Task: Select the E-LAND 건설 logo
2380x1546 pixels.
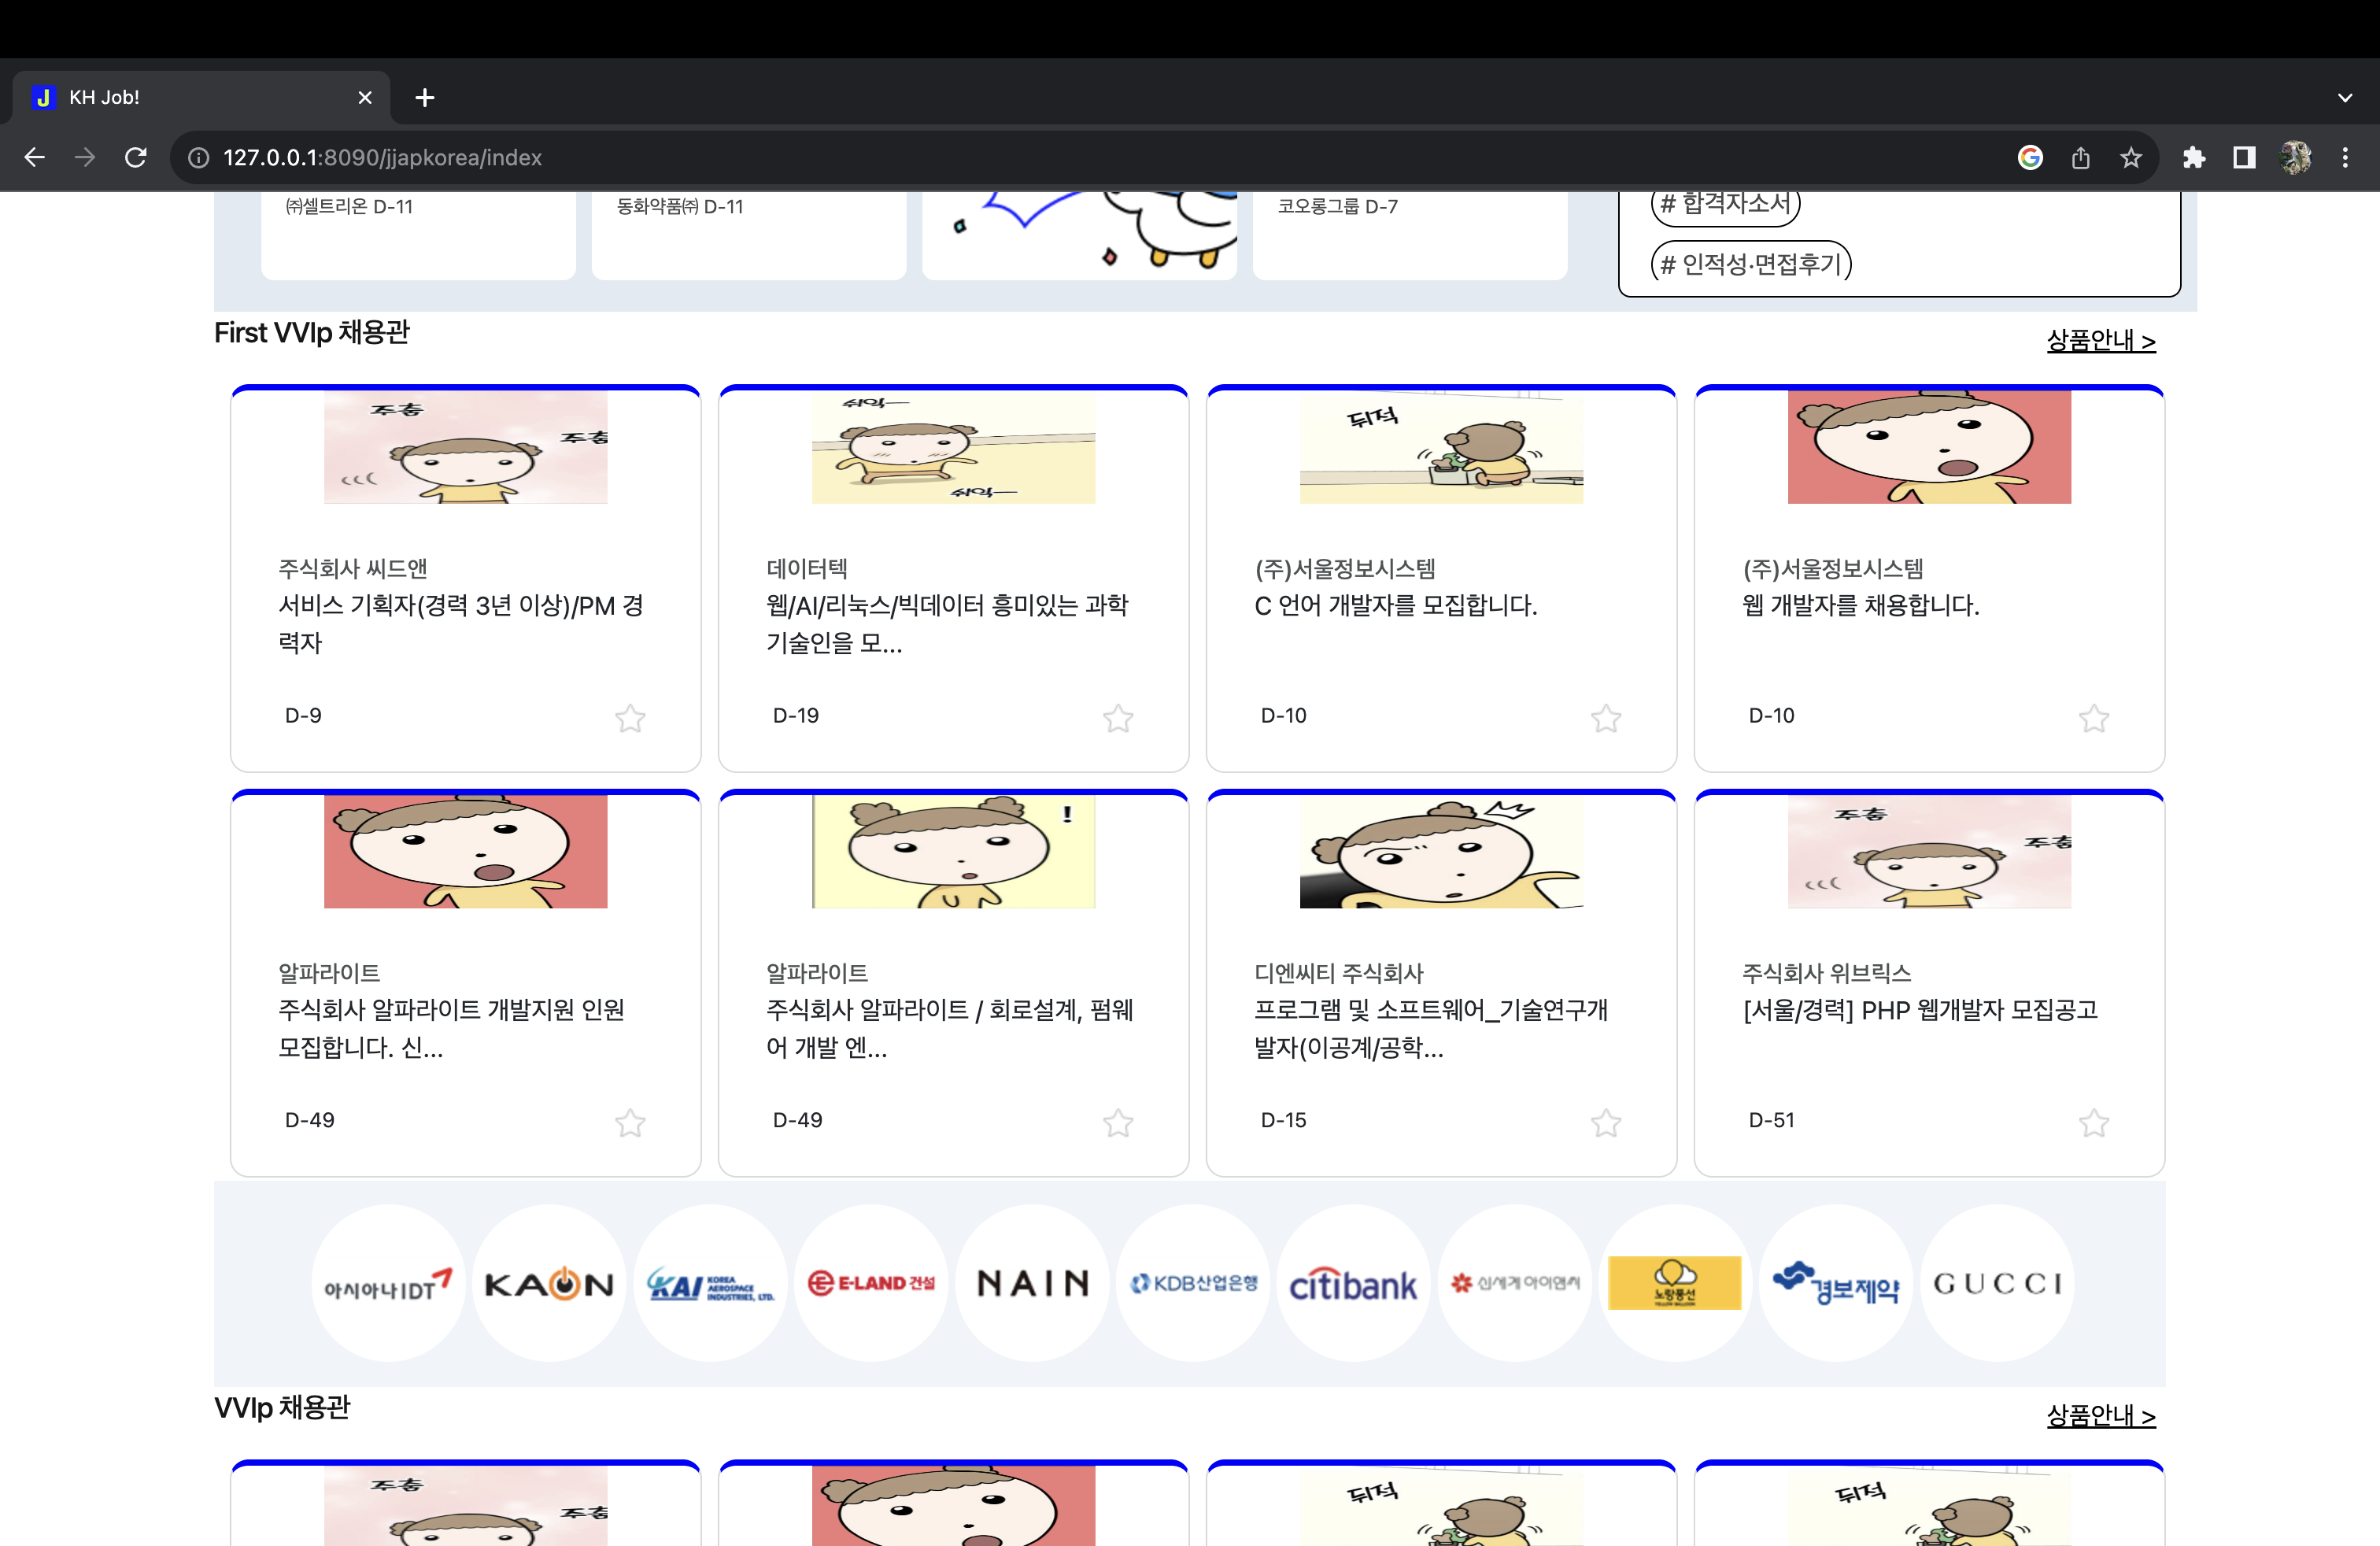Action: pyautogui.click(x=871, y=1283)
